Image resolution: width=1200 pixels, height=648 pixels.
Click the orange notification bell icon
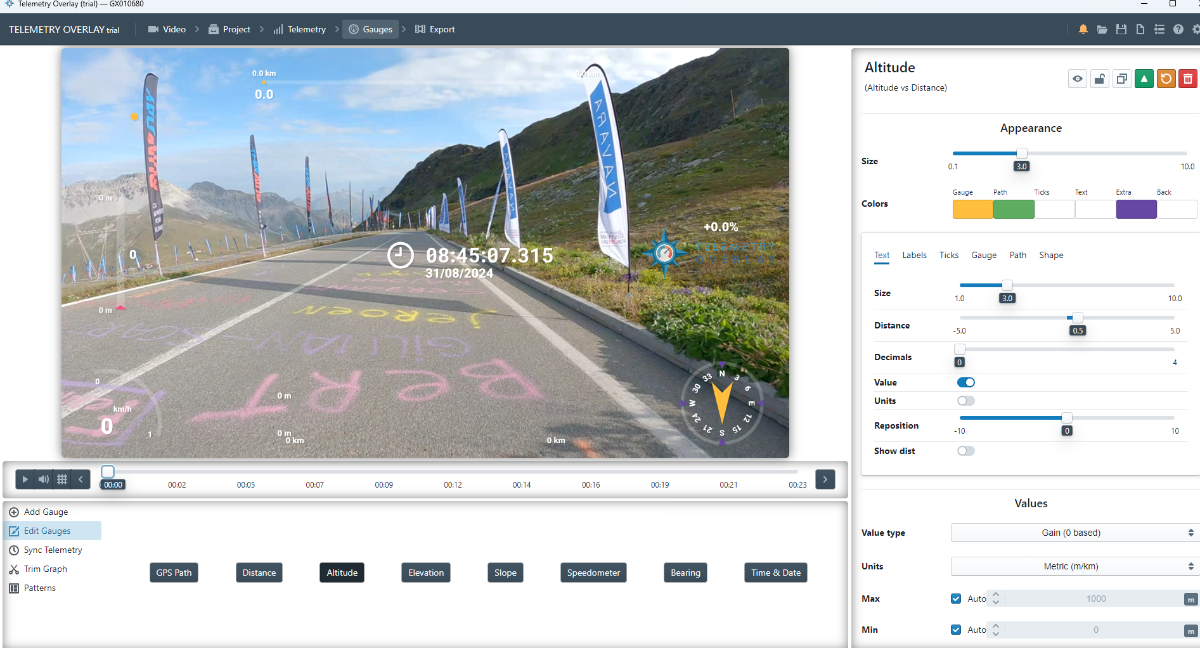1083,29
